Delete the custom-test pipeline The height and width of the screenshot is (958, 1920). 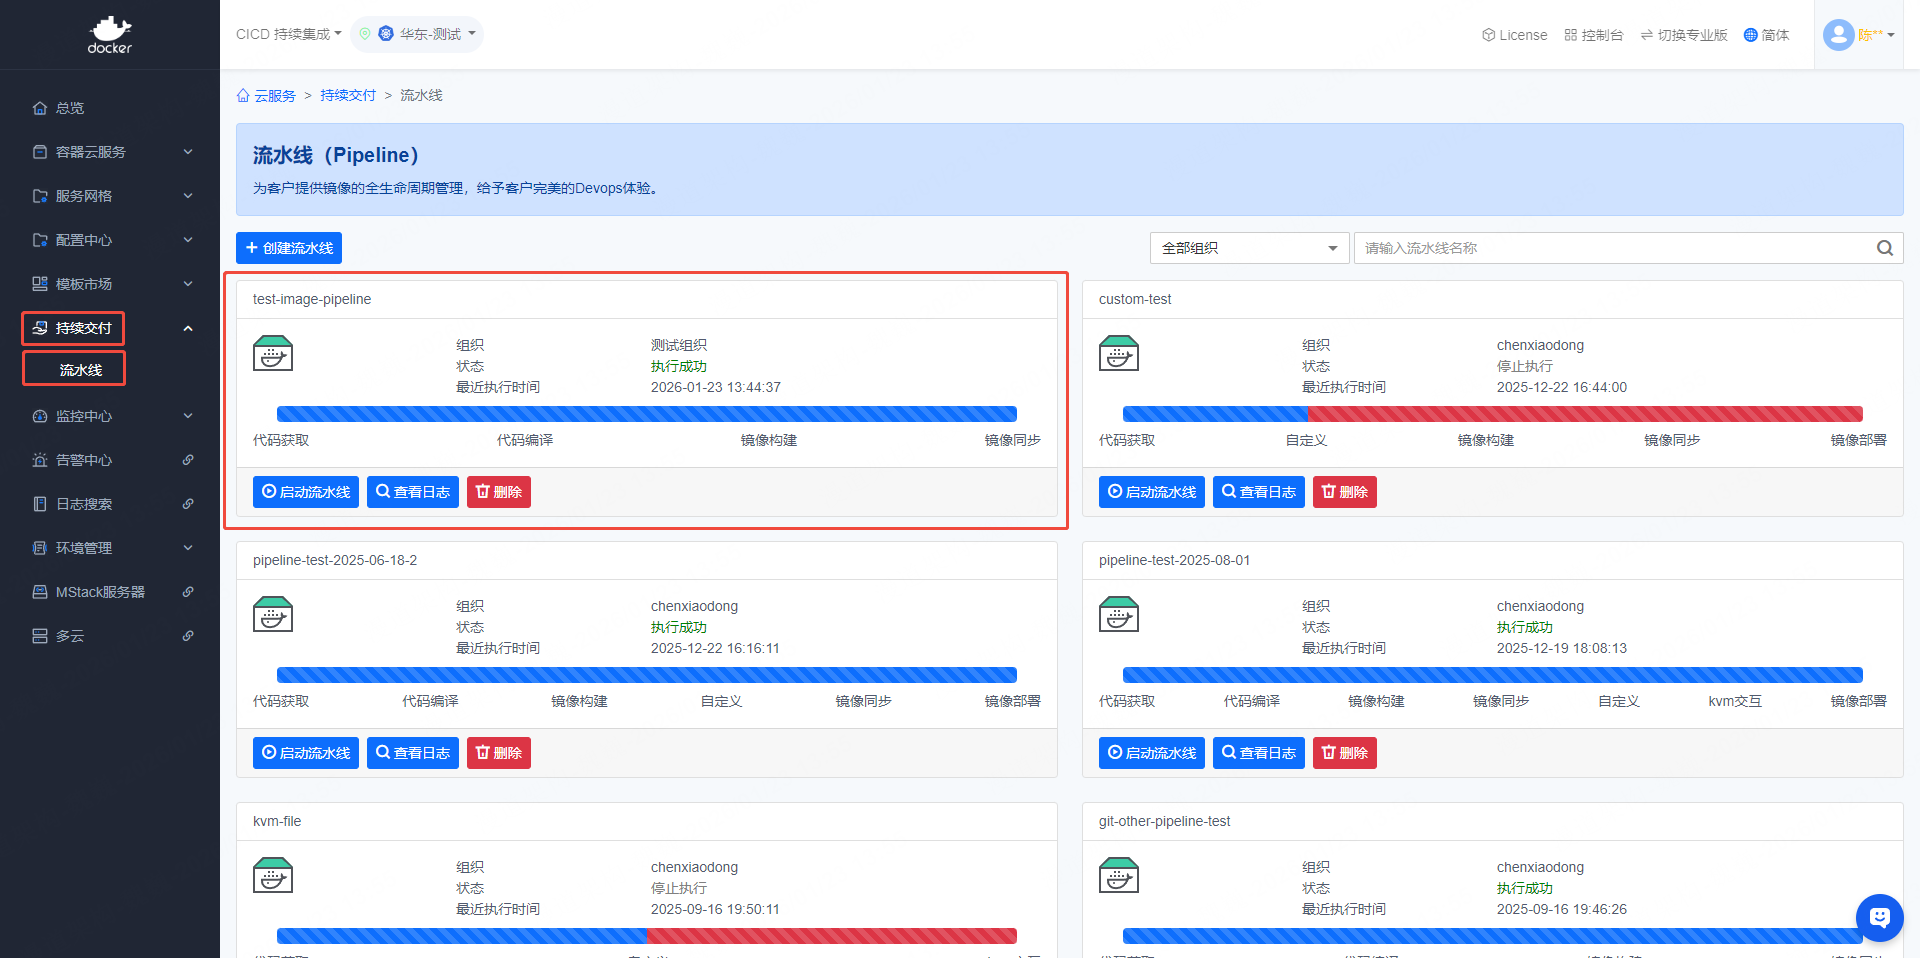pyautogui.click(x=1344, y=492)
